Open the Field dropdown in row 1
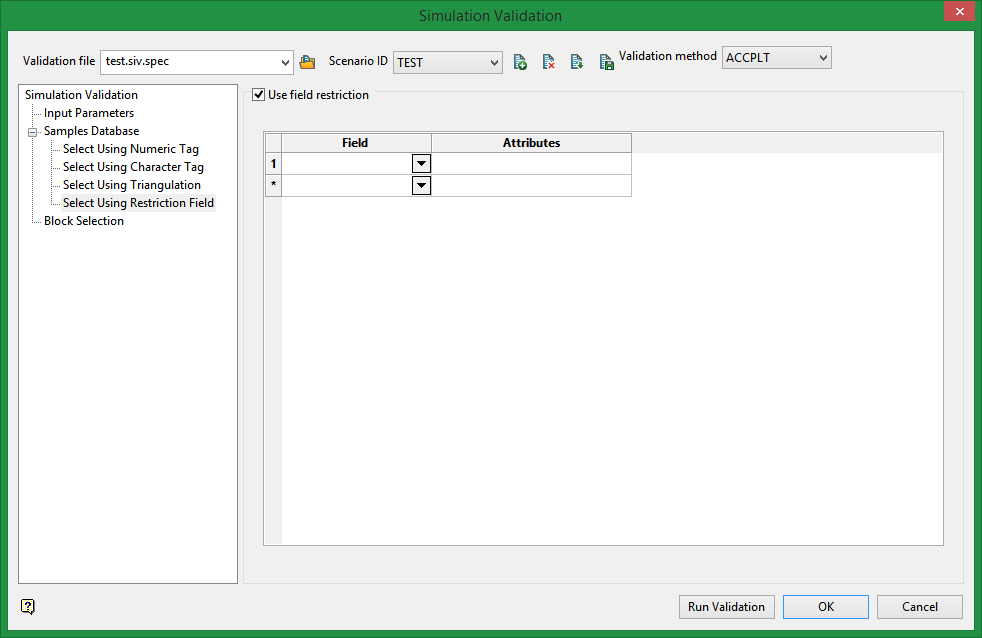Viewport: 982px width, 638px height. pyautogui.click(x=421, y=164)
